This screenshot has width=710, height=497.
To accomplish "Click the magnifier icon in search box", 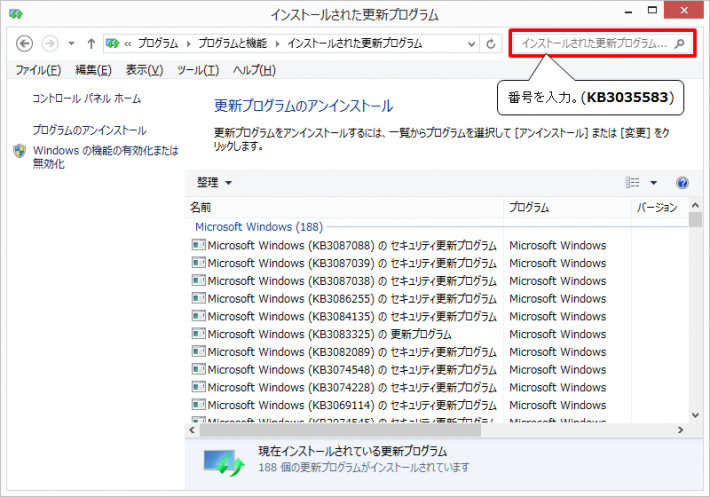I will (x=679, y=43).
